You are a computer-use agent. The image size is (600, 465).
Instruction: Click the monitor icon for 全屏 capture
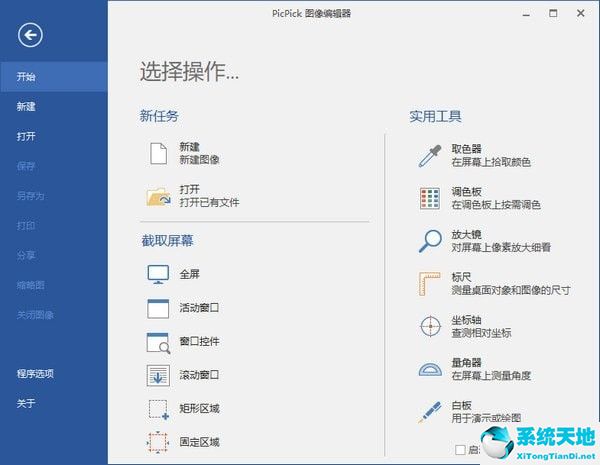[x=158, y=274]
